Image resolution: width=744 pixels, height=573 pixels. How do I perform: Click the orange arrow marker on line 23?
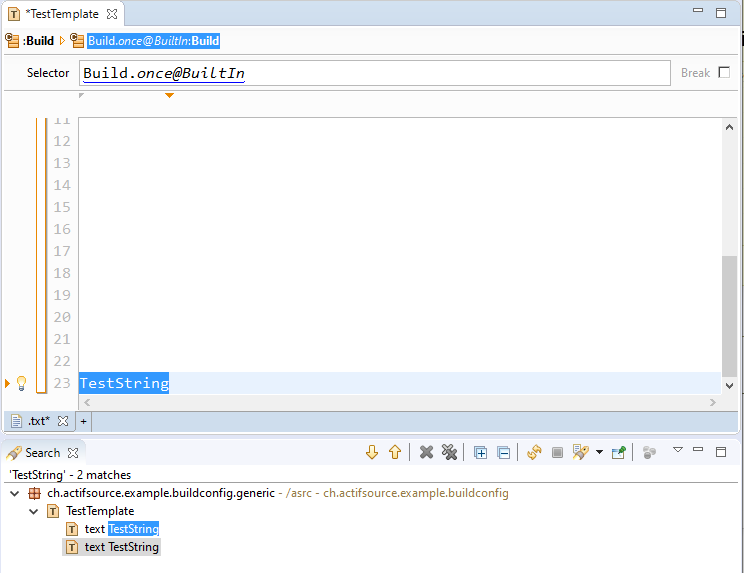coord(7,383)
